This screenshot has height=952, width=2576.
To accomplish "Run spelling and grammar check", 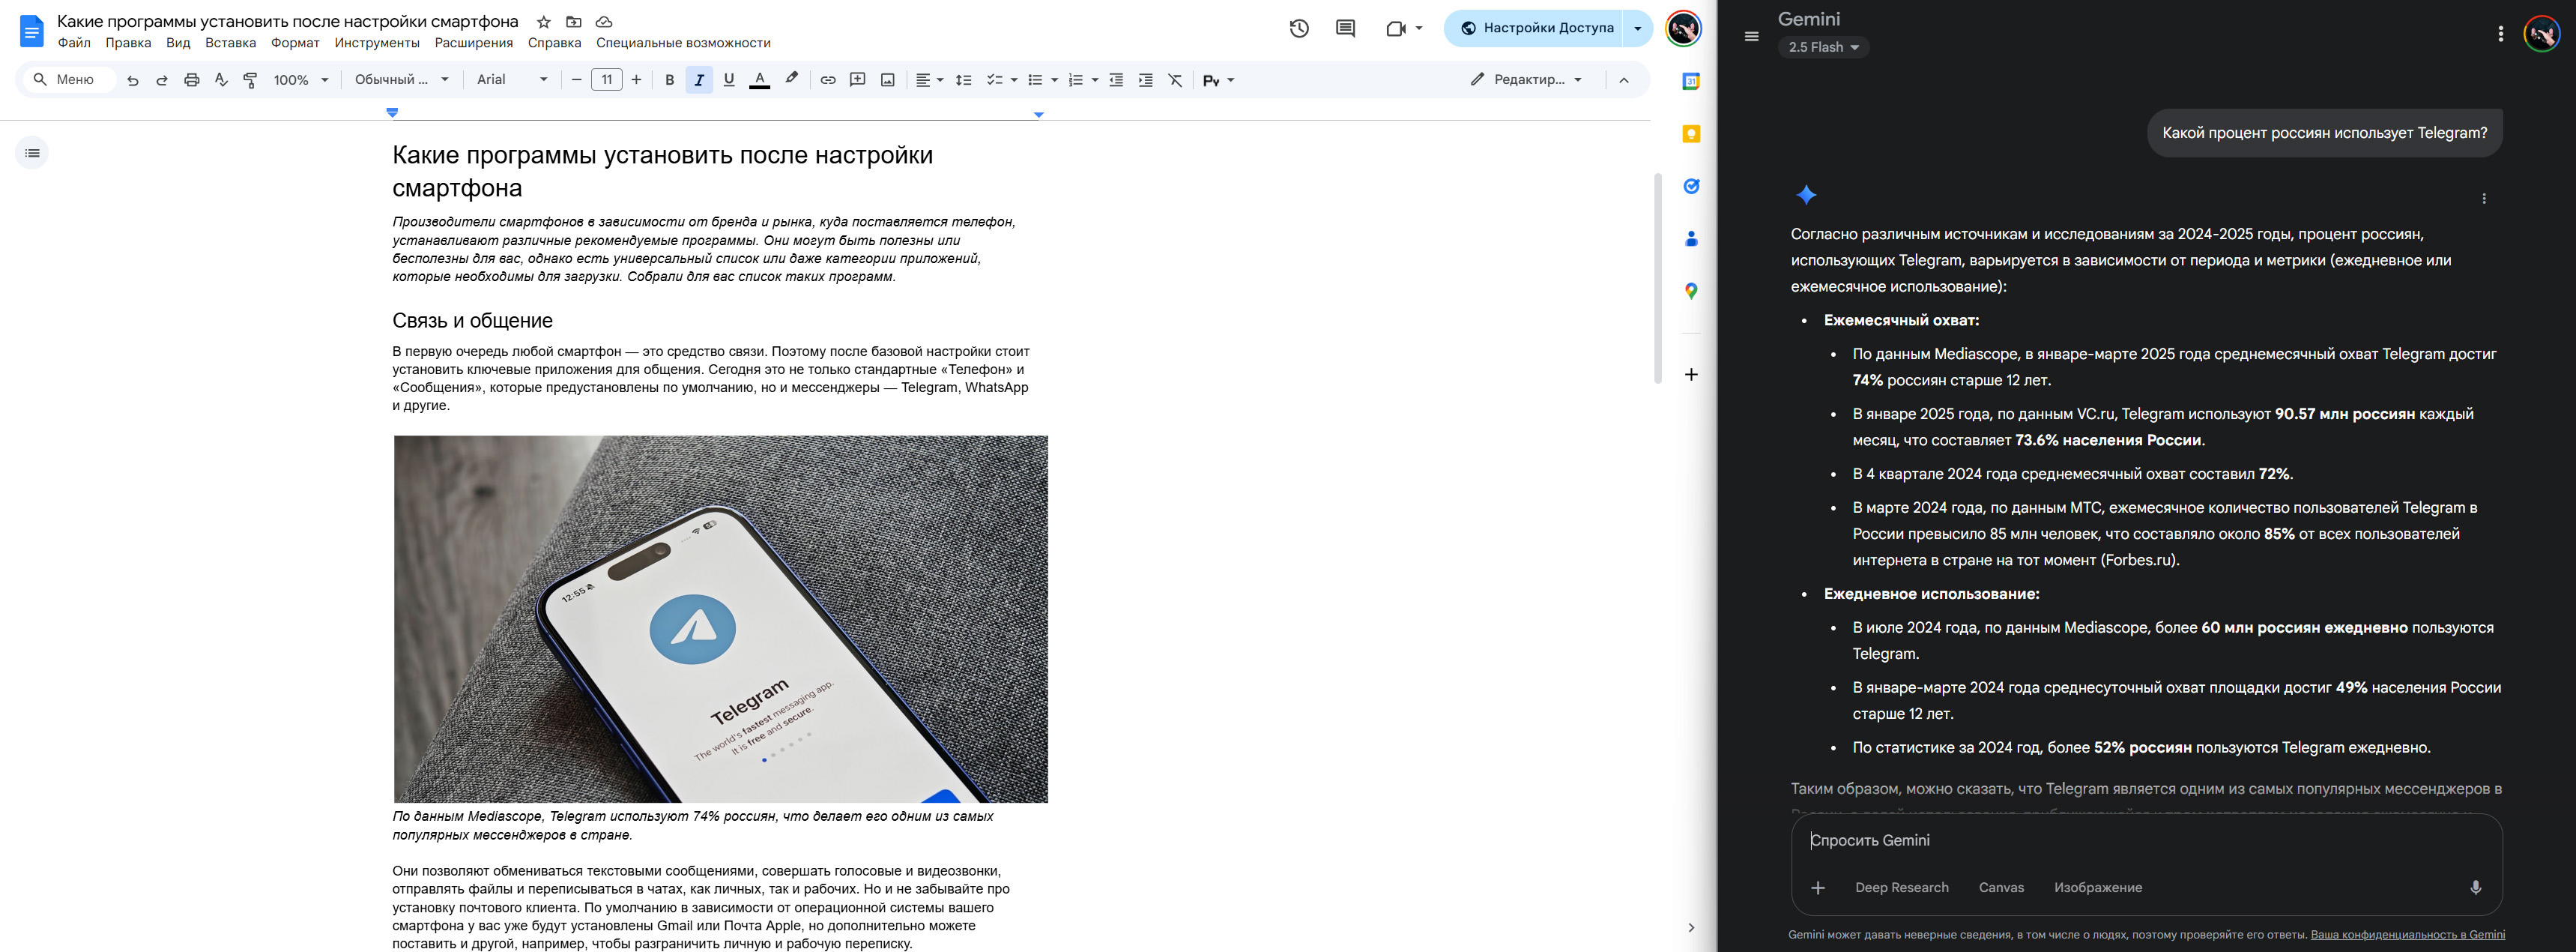I will pyautogui.click(x=221, y=80).
